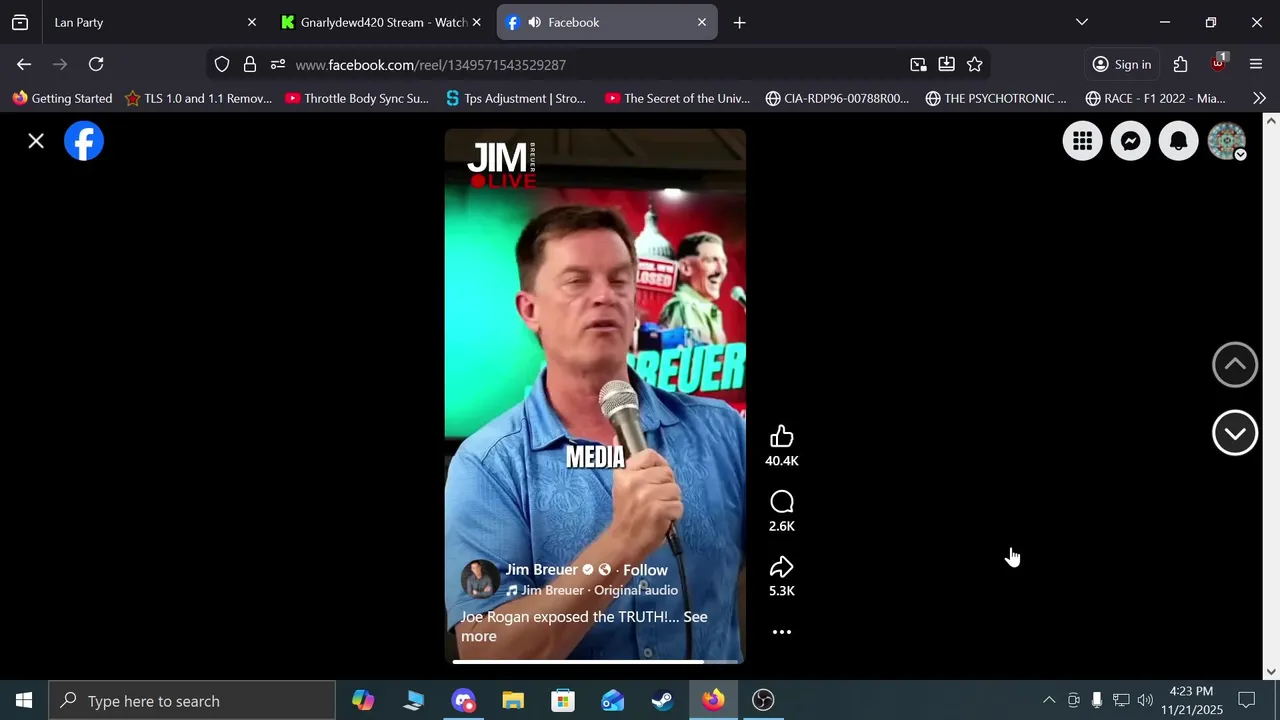Image resolution: width=1280 pixels, height=720 pixels.
Task: Go to next reel down chevron
Action: click(x=1235, y=433)
